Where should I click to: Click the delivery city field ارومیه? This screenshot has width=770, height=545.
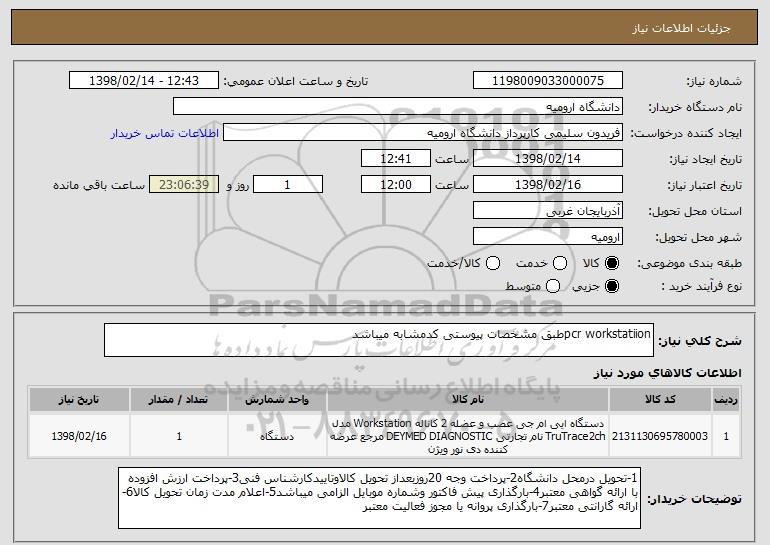[548, 237]
